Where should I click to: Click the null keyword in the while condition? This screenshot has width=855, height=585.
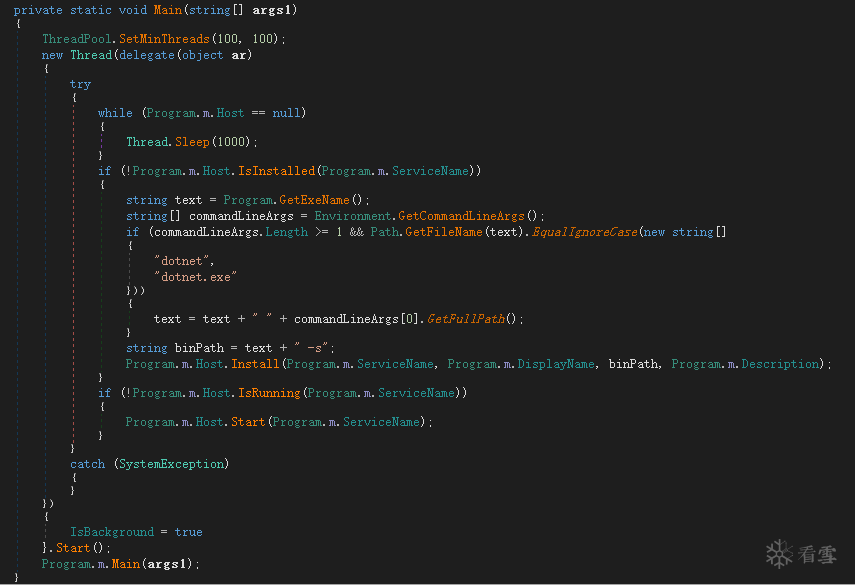[286, 113]
